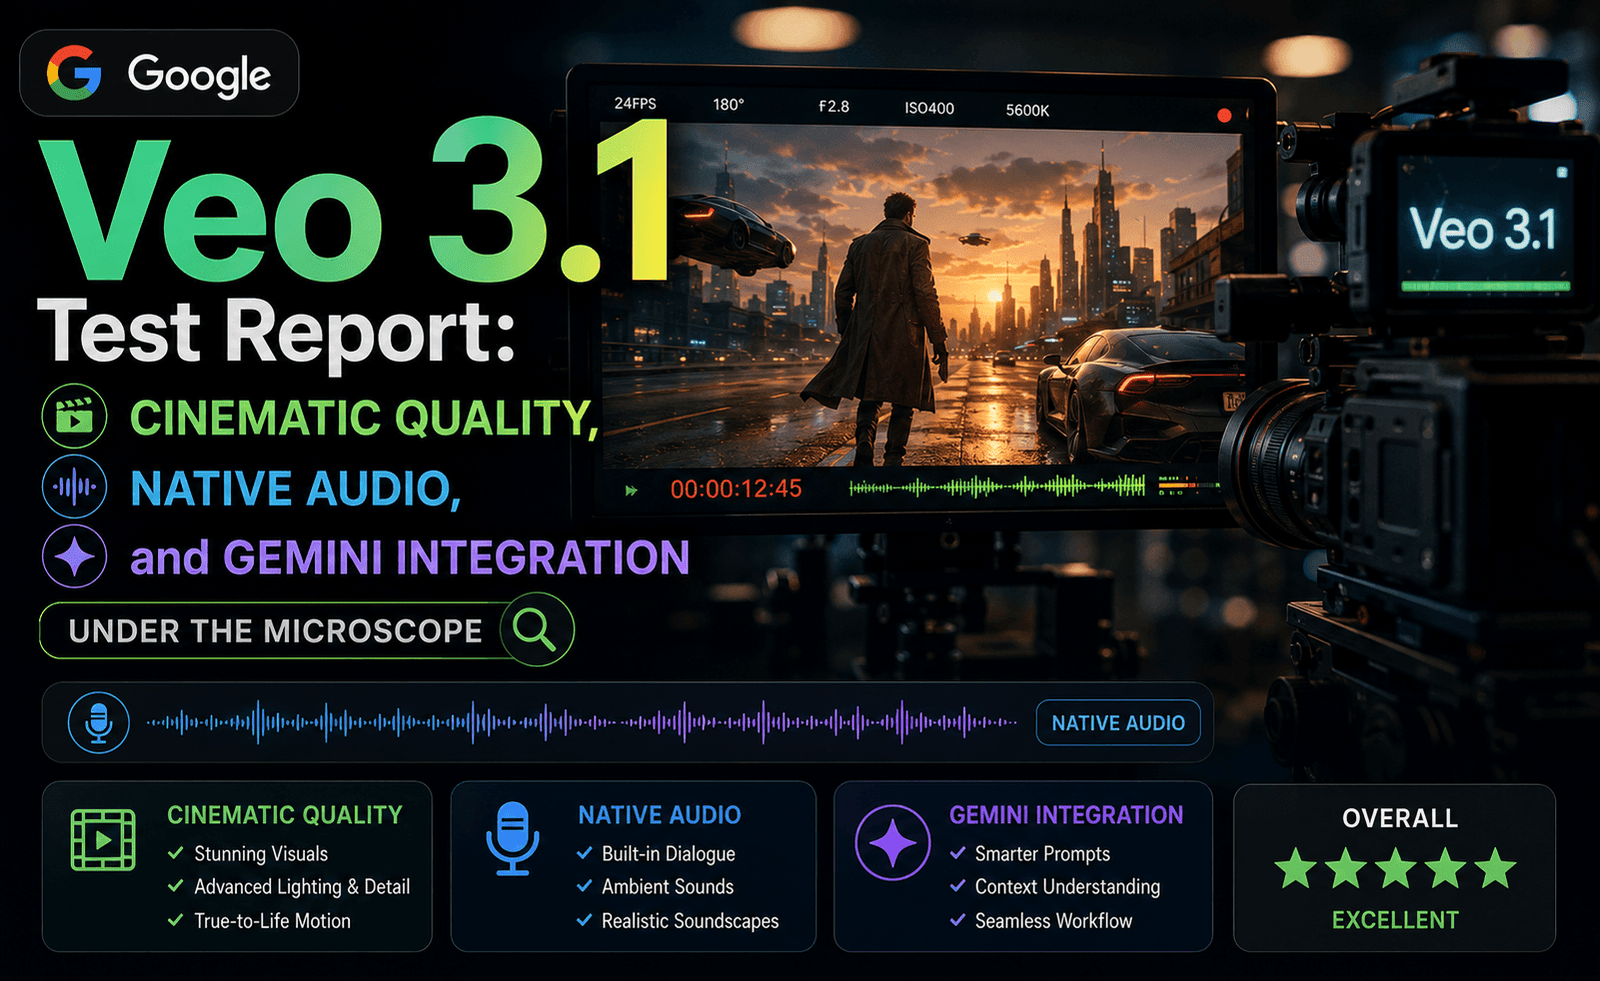Click the NATIVE AUDIO card title
This screenshot has width=1600, height=981.
660,815
